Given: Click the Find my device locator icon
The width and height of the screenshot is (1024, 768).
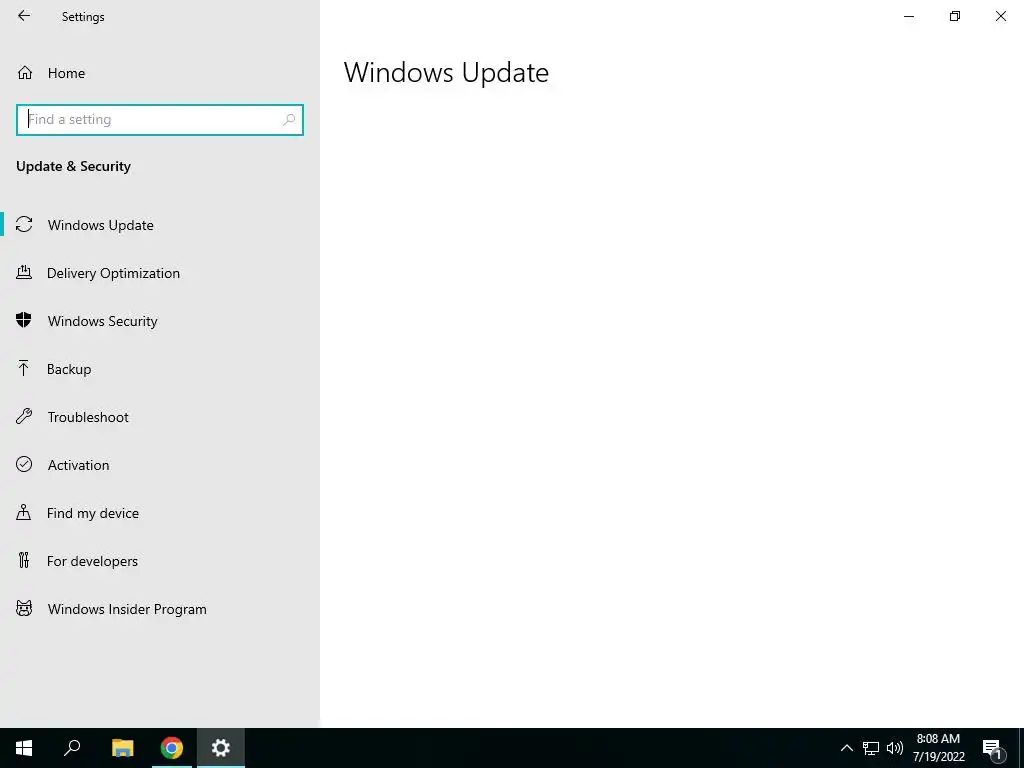Looking at the screenshot, I should tap(24, 512).
